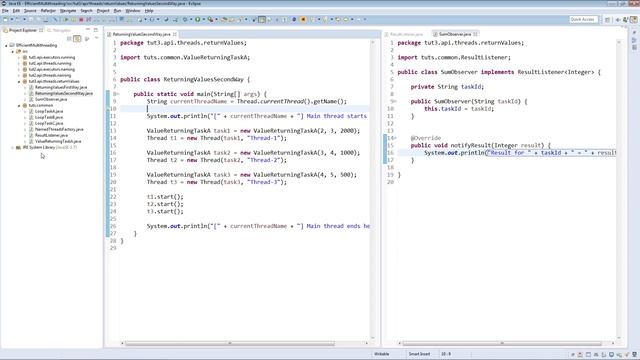Viewport: 640px width, 360px height.
Task: Click the green Run-last-launched circle icon
Action: 198,19
